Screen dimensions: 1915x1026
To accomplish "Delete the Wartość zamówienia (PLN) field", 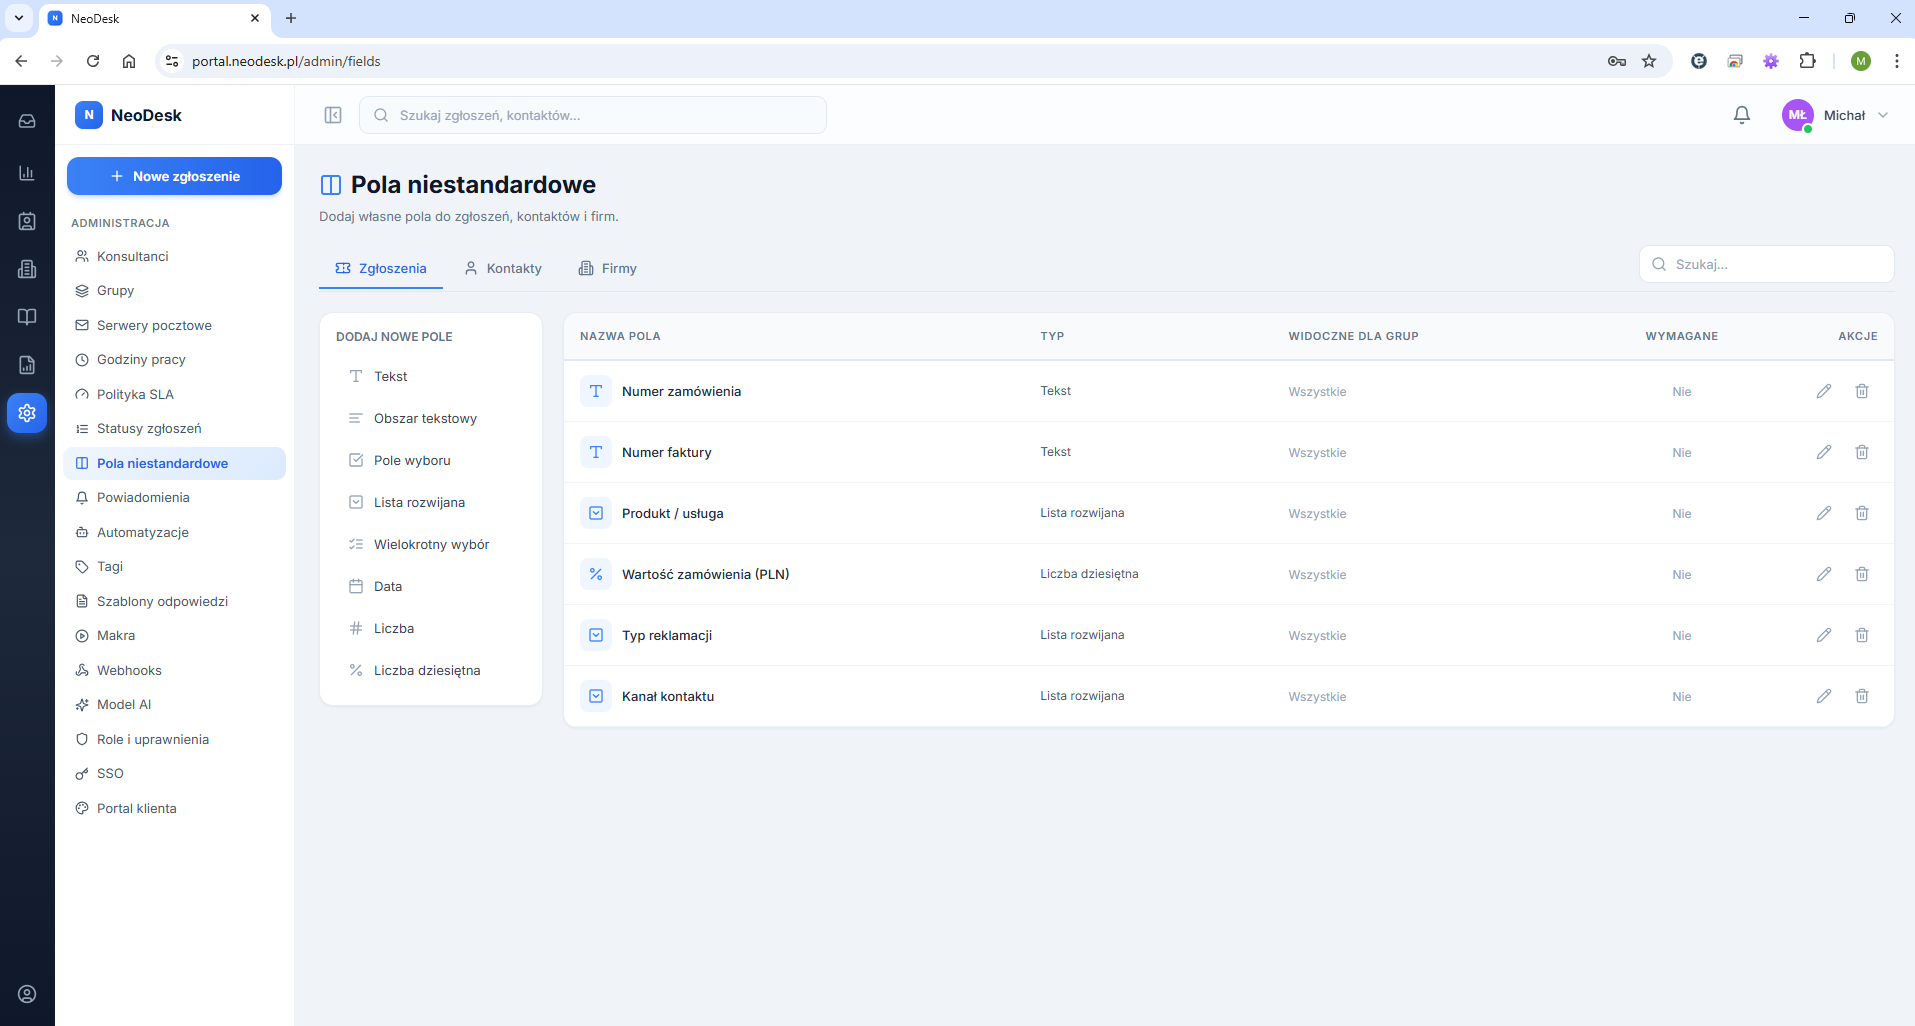I will tap(1862, 574).
